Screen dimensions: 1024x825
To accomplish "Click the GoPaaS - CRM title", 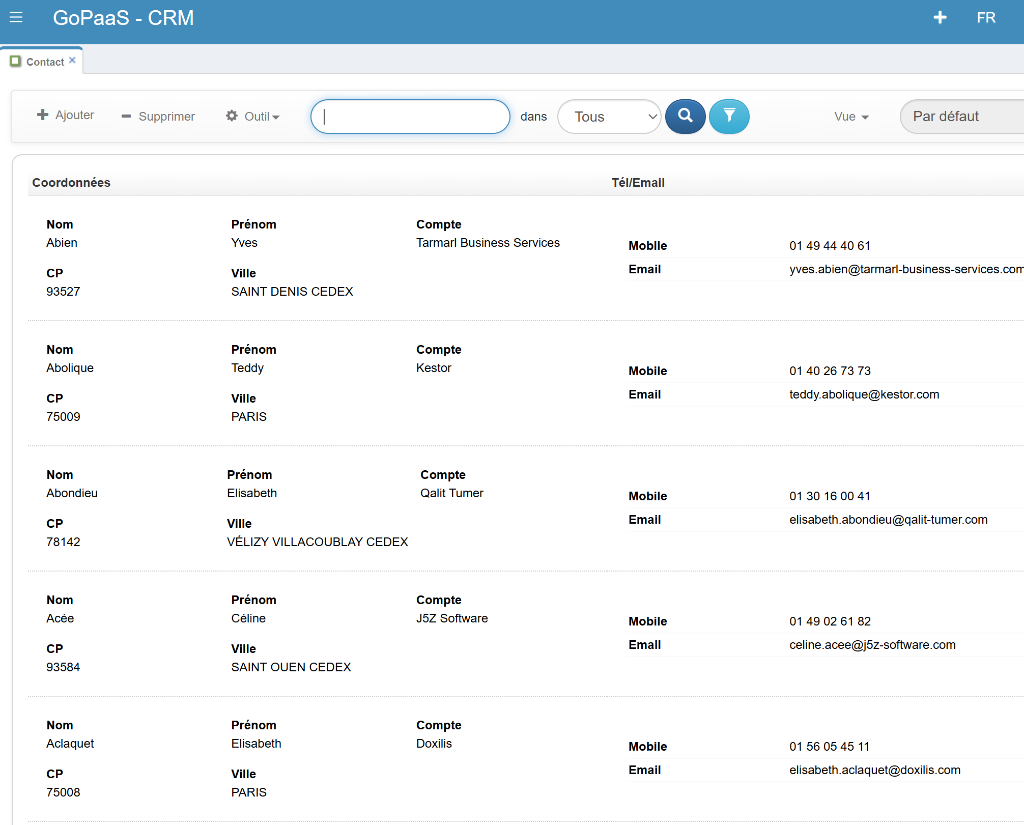I will (123, 18).
